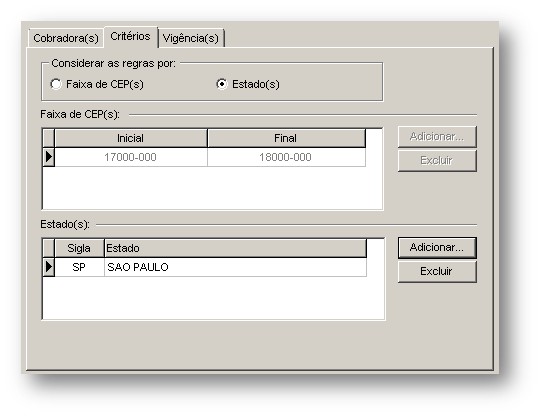Click the disabled Excluir button for CEP
This screenshot has width=541, height=416.
(437, 160)
